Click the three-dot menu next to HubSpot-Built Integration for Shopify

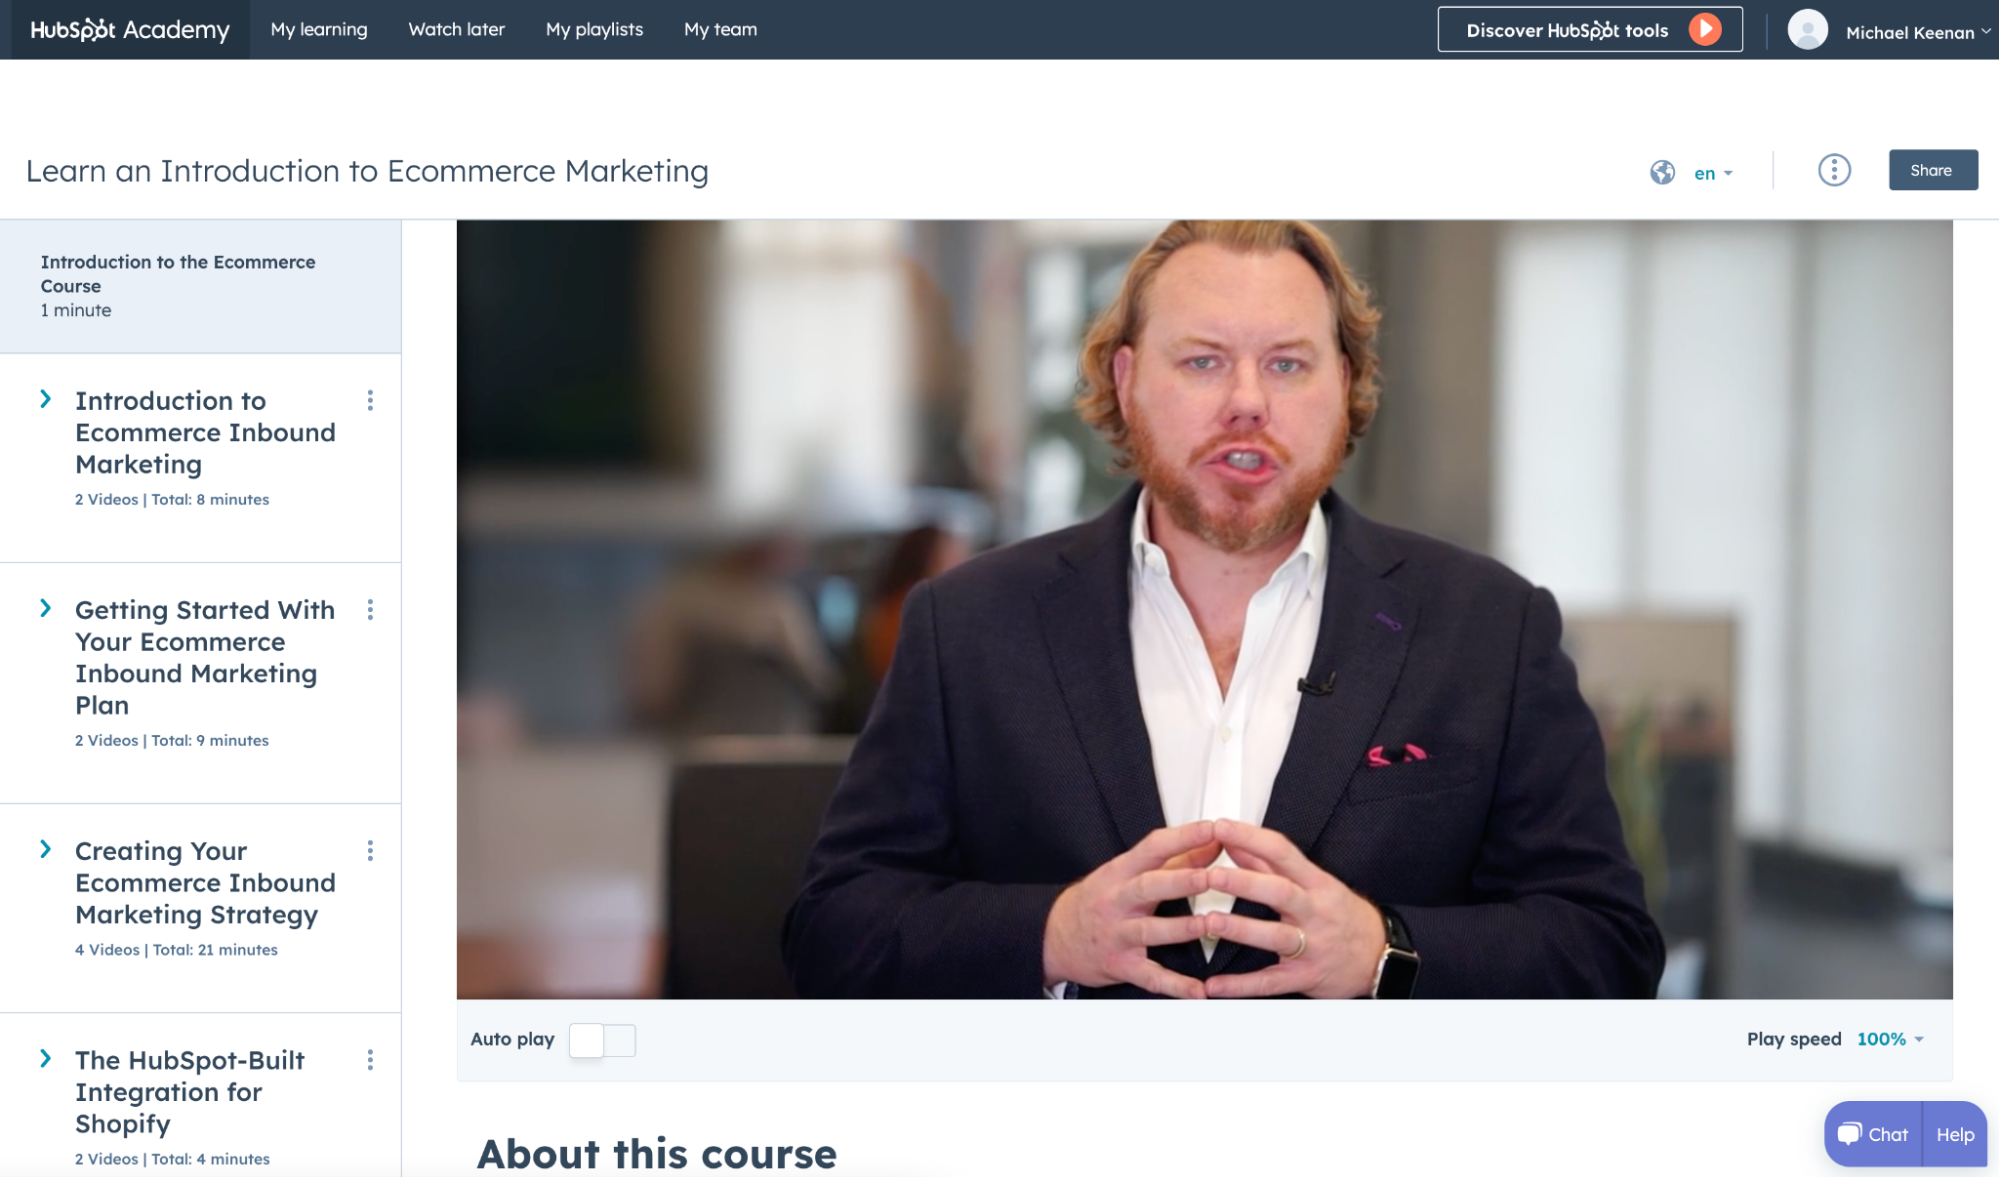pos(370,1060)
